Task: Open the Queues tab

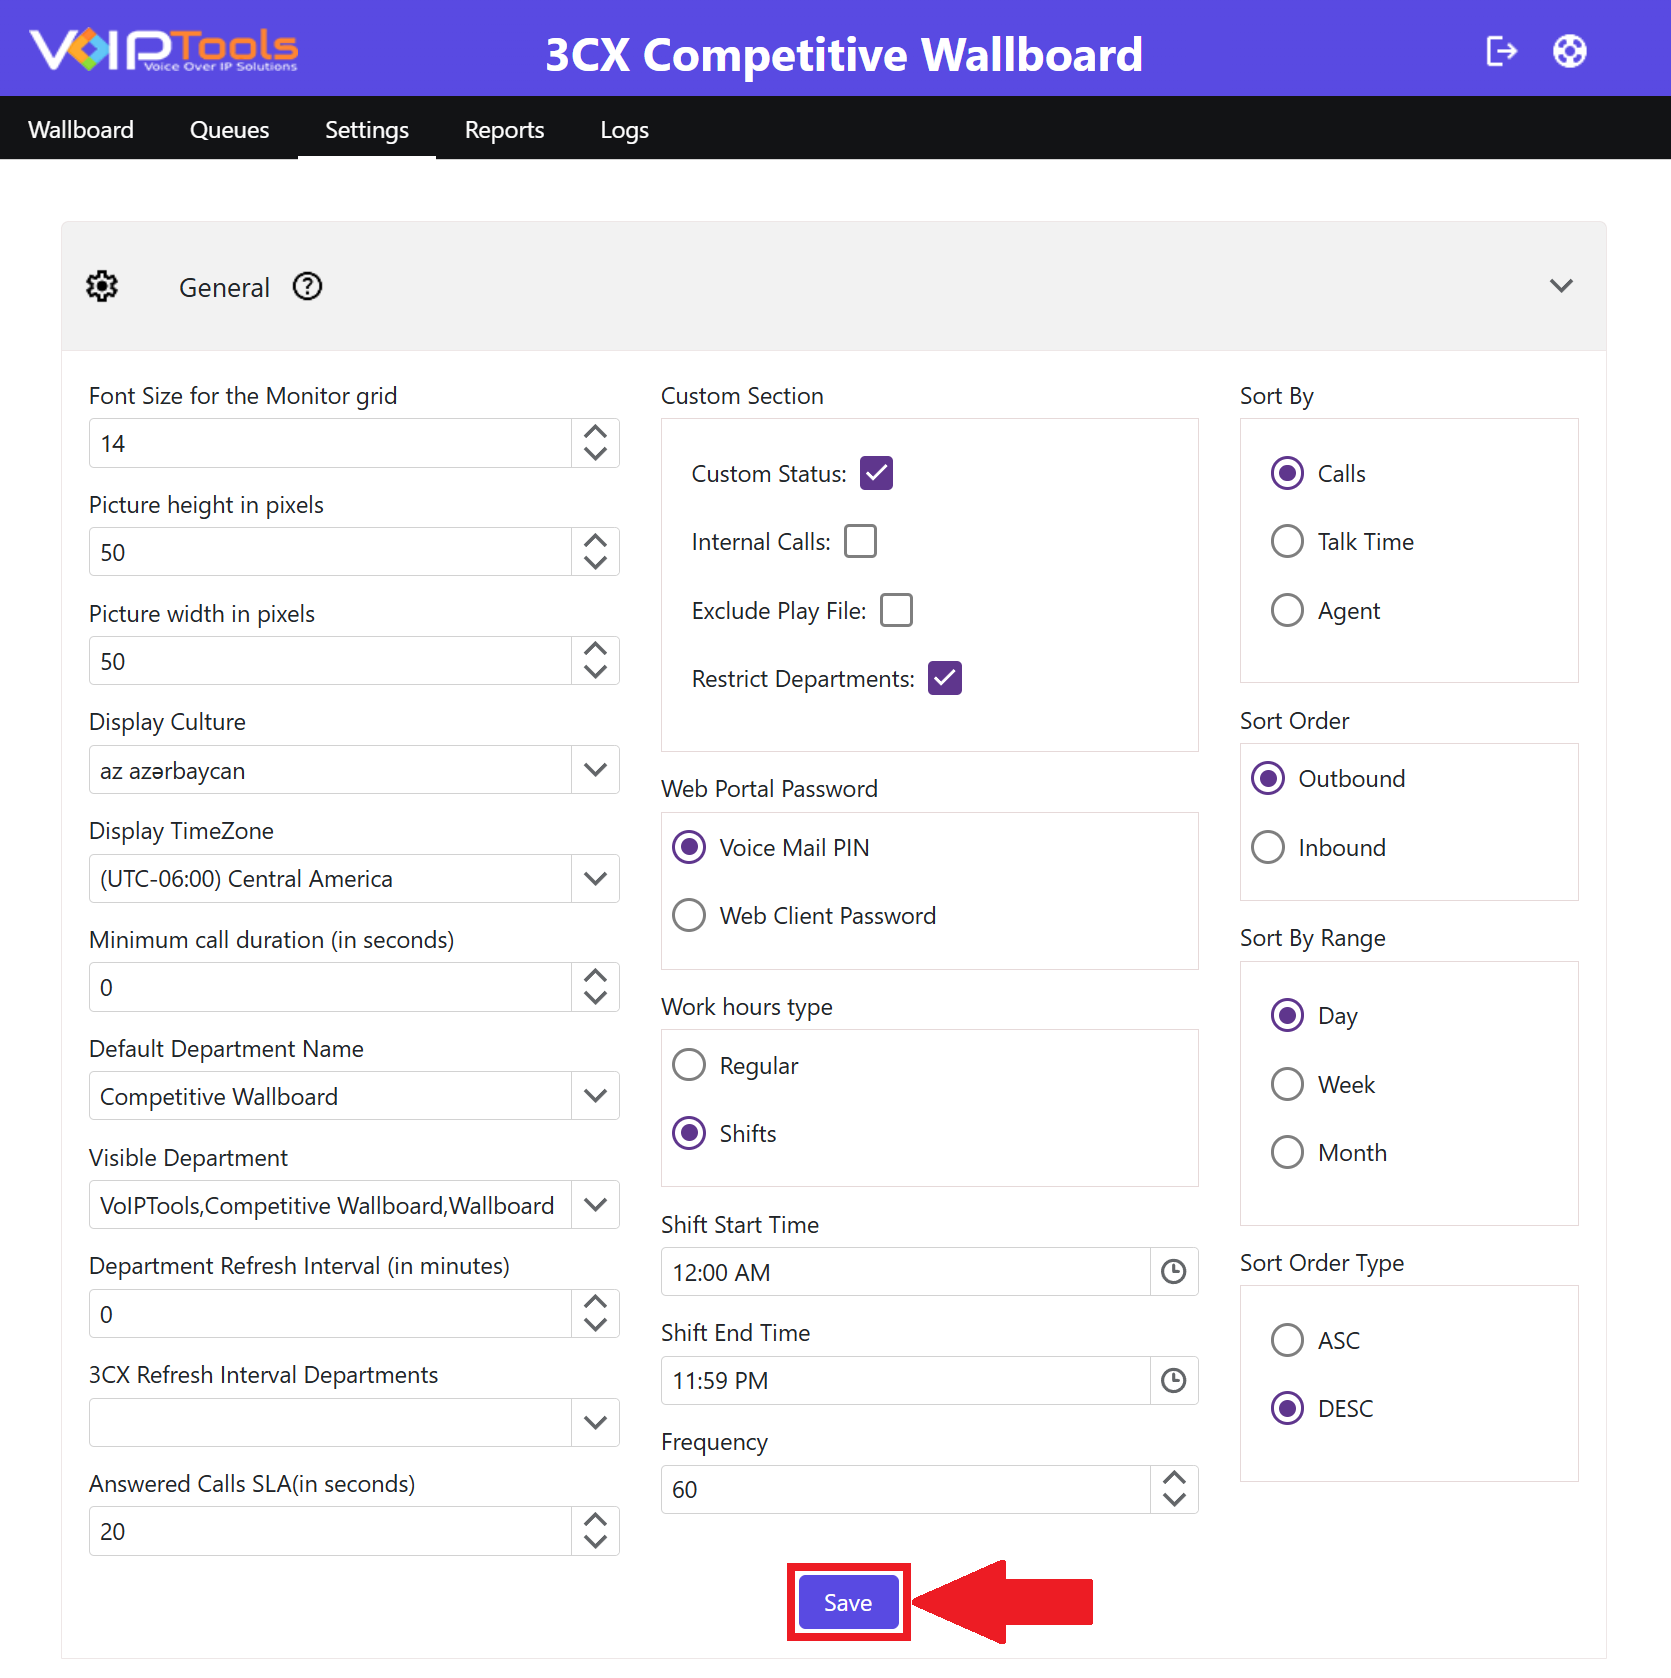Action: pos(229,130)
